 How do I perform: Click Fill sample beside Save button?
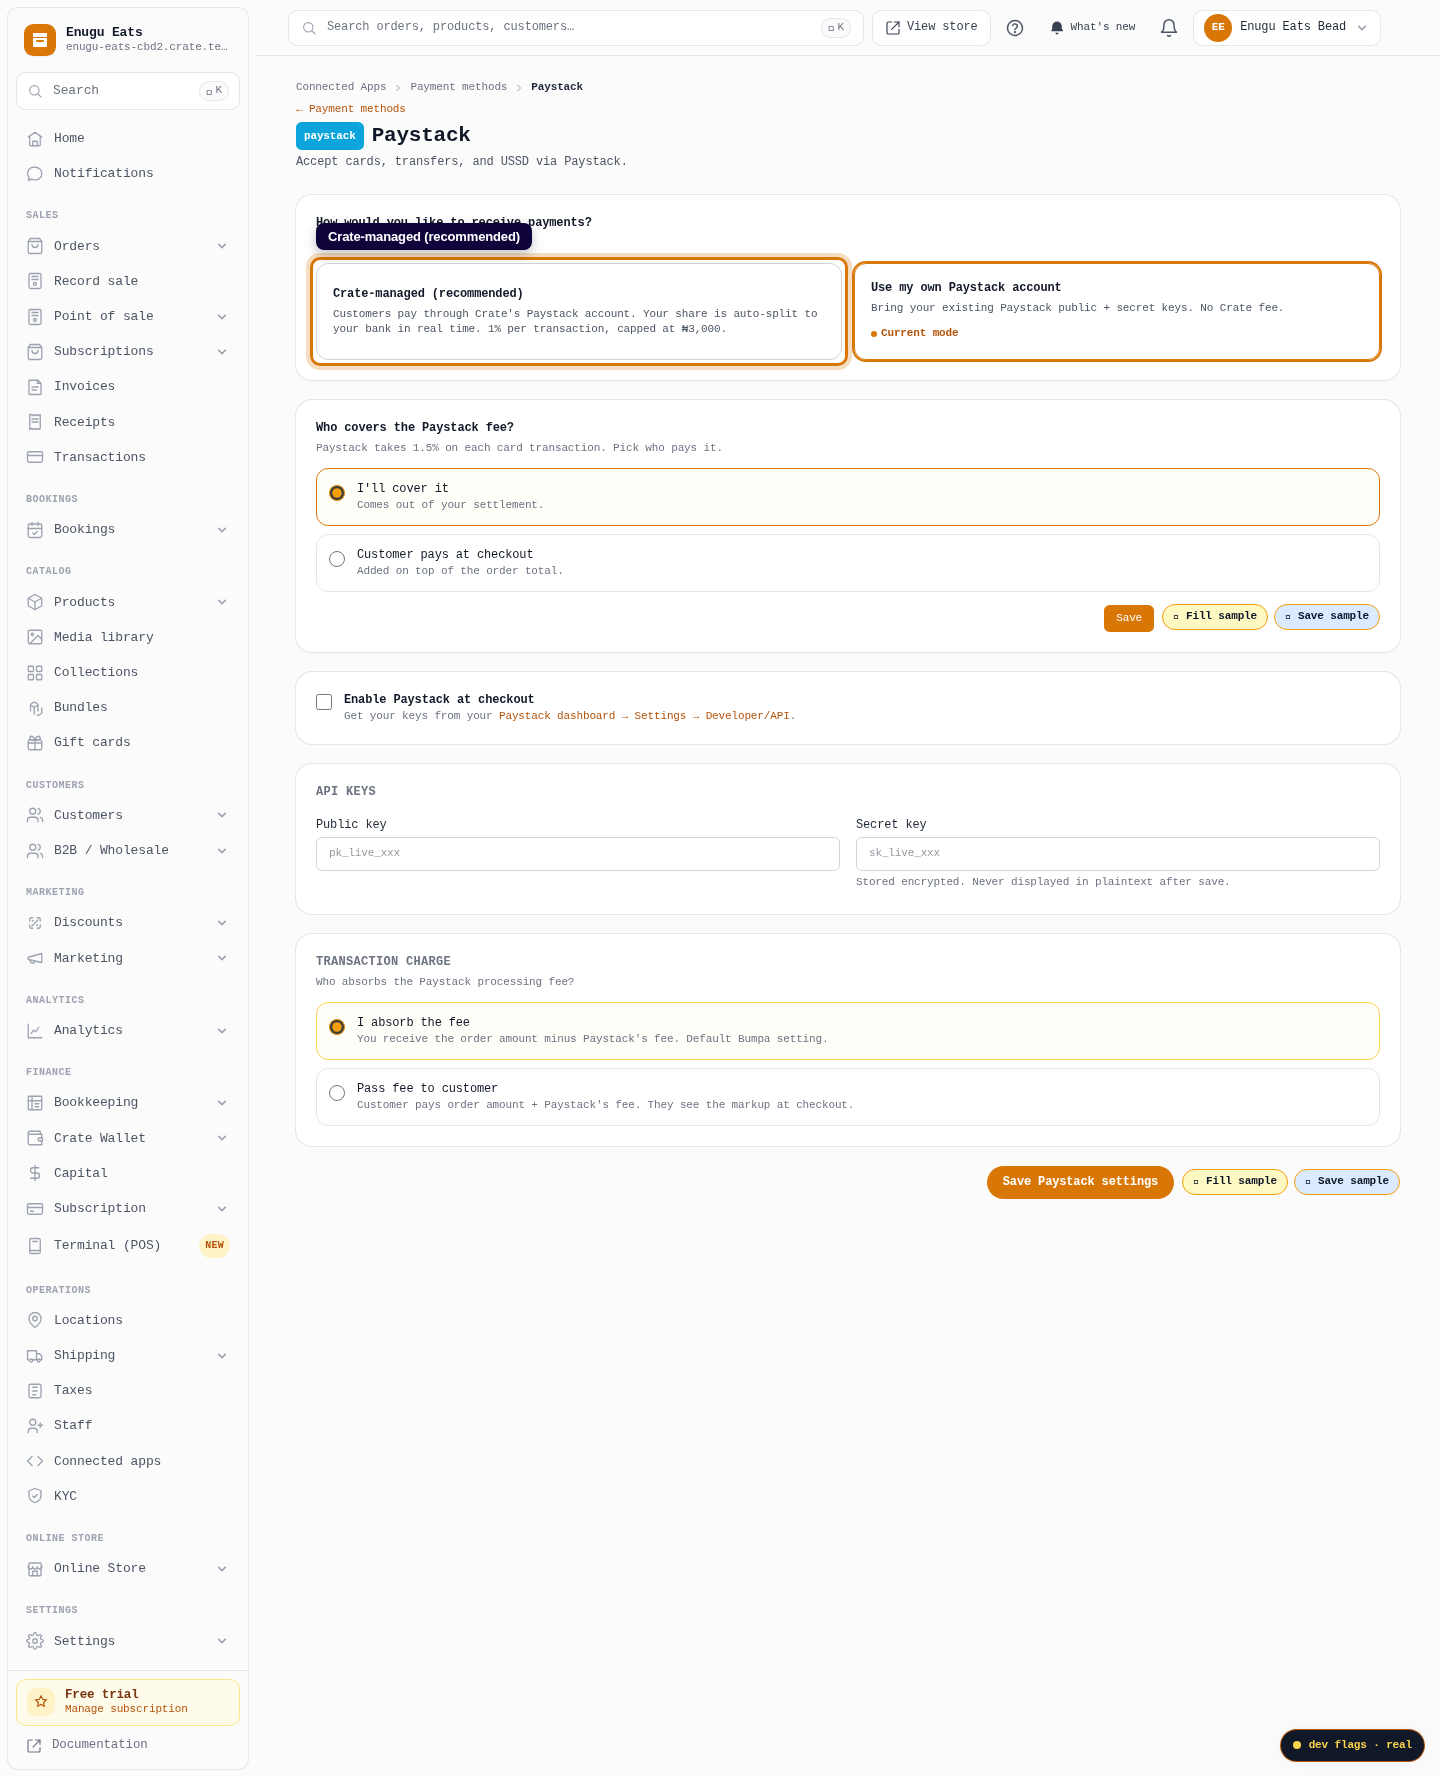(1215, 617)
